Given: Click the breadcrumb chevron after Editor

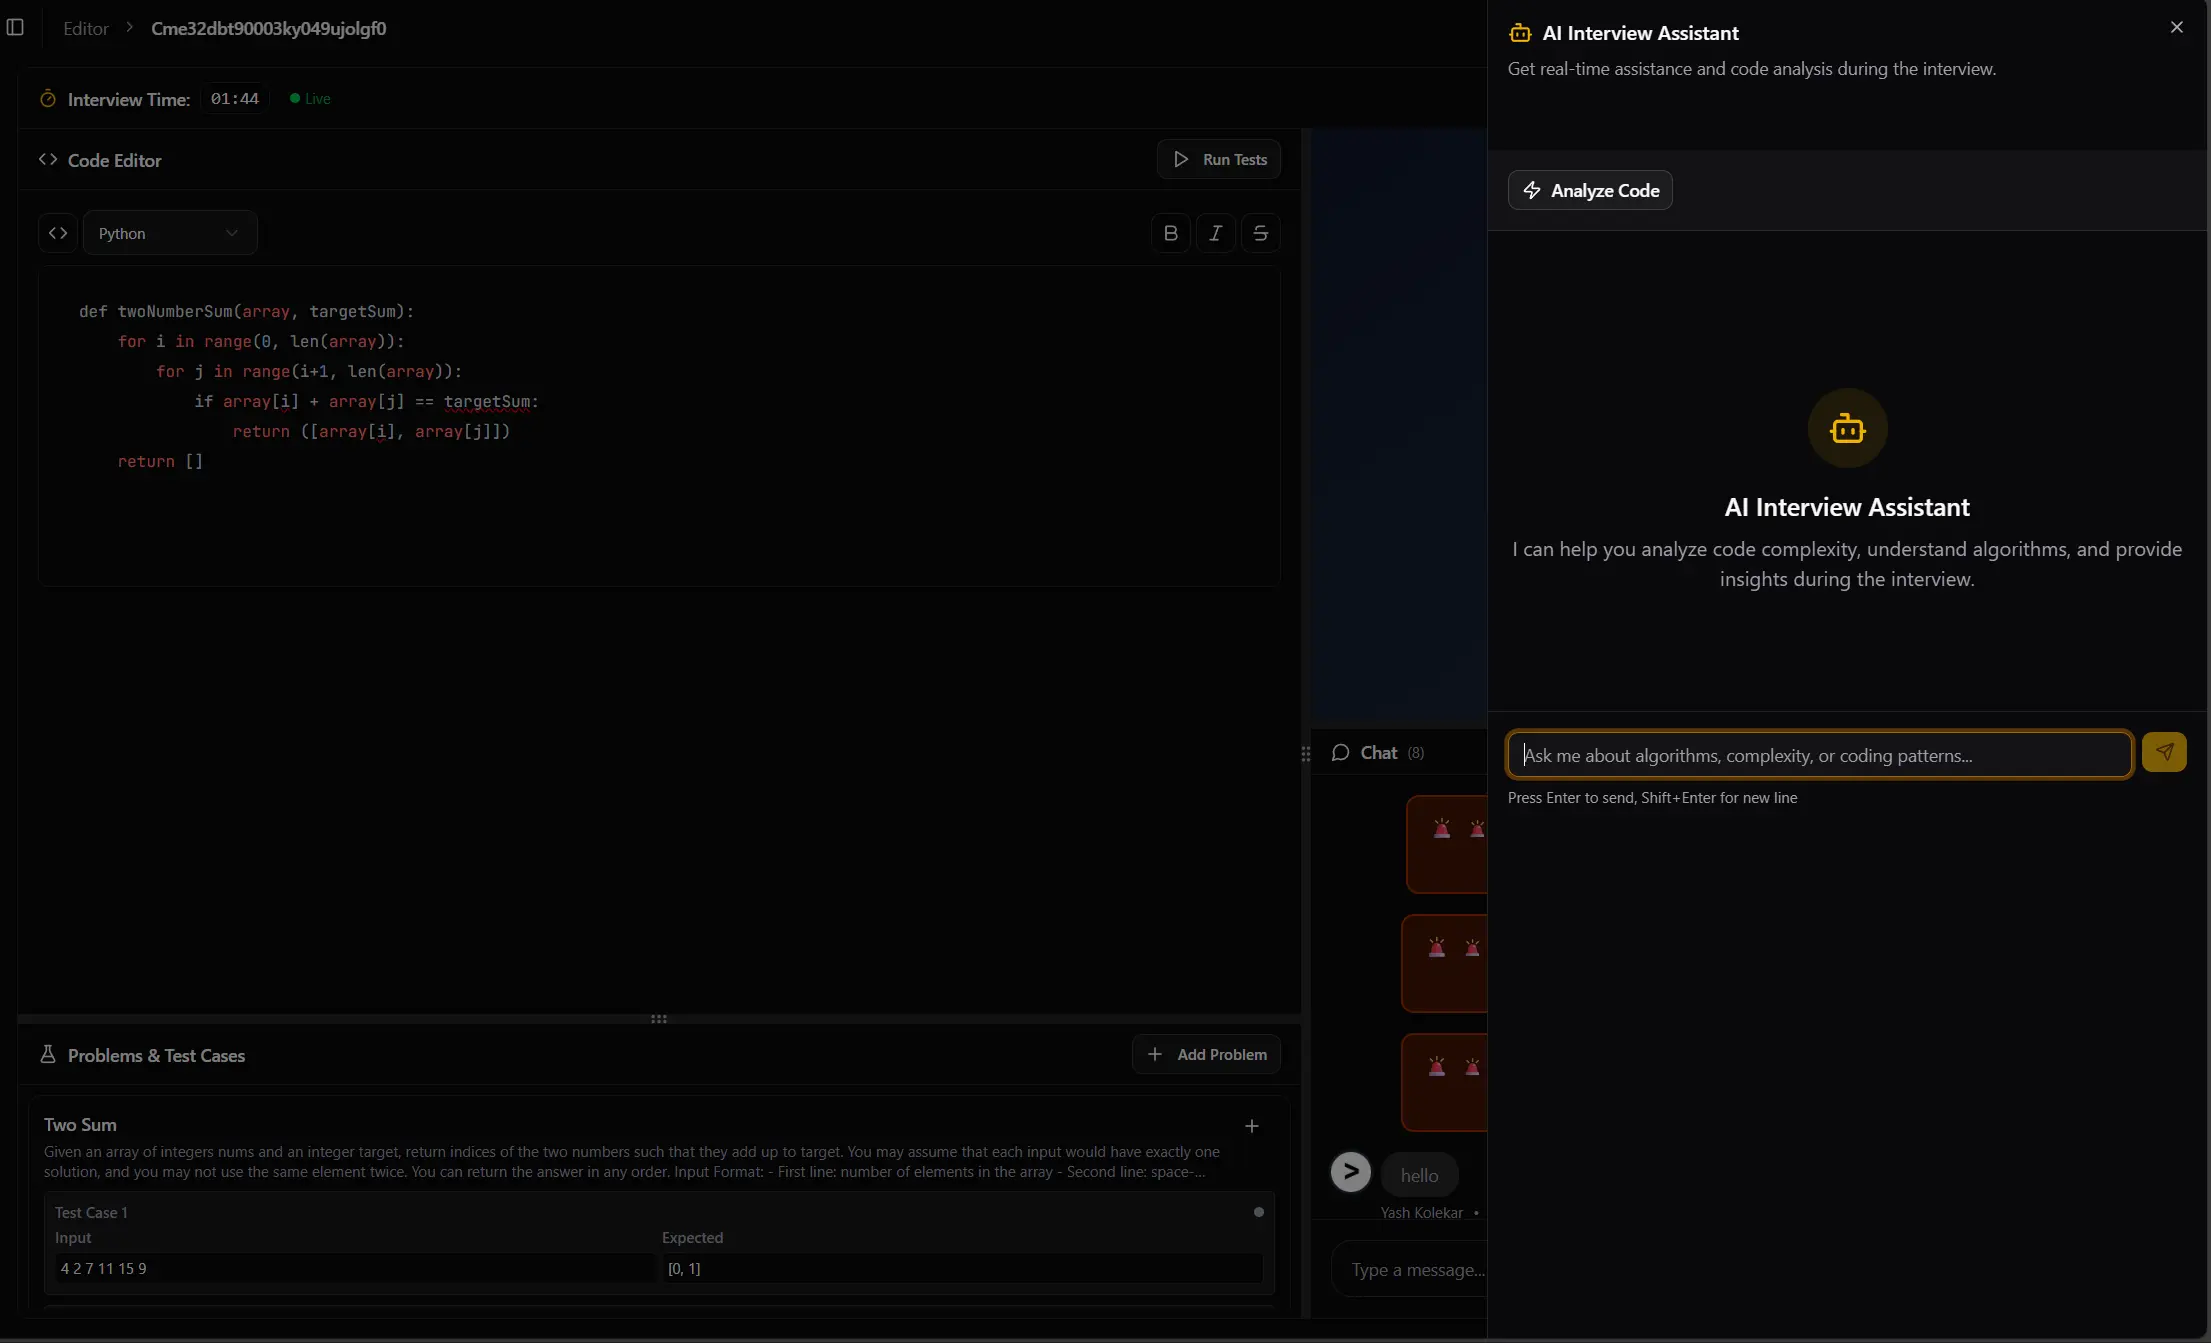Looking at the screenshot, I should coord(129,28).
